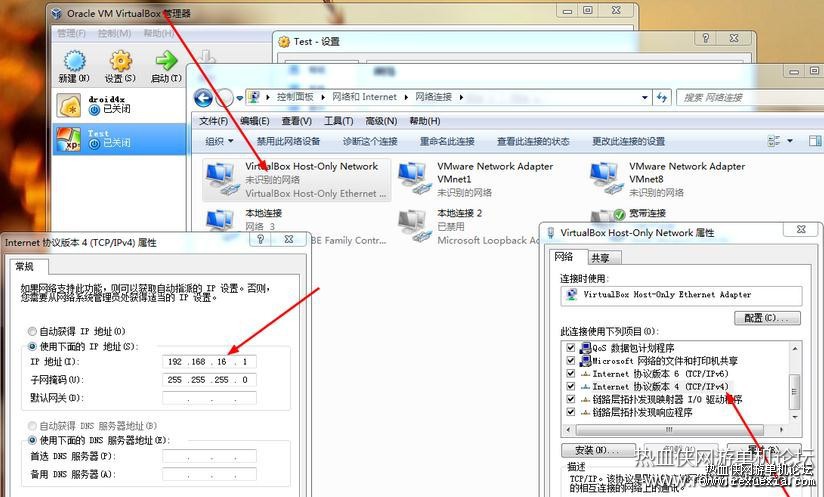Click 查看此连接的状态 toolbar button
The width and height of the screenshot is (824, 497).
point(533,141)
